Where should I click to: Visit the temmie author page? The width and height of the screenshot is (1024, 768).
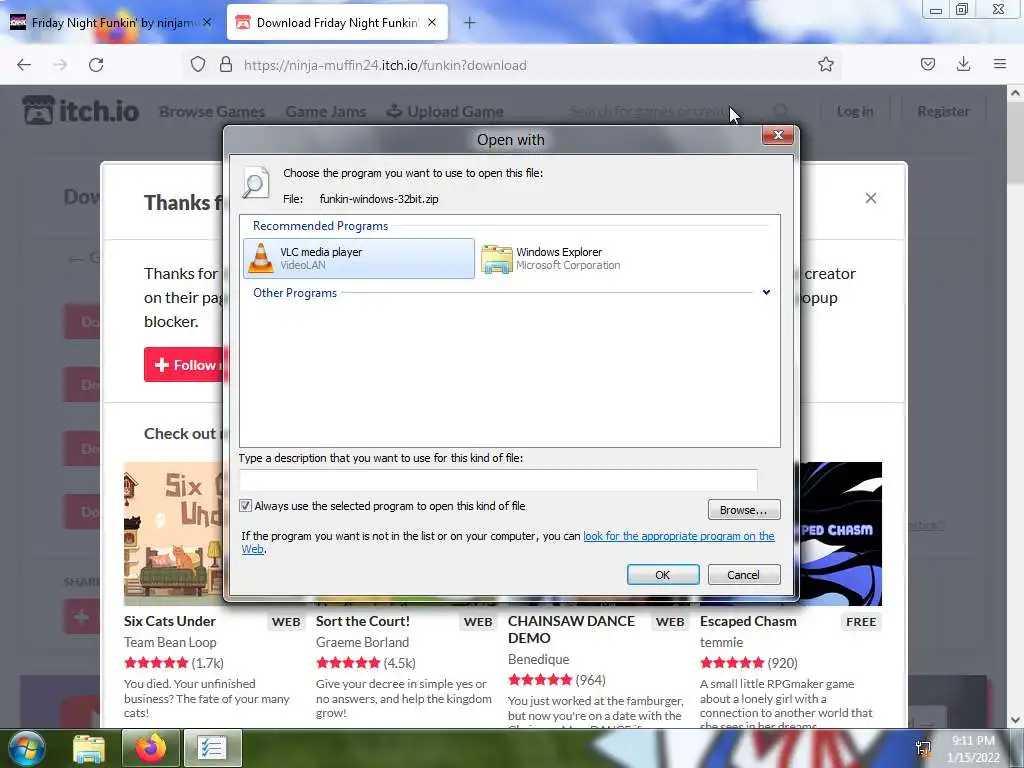722,643
